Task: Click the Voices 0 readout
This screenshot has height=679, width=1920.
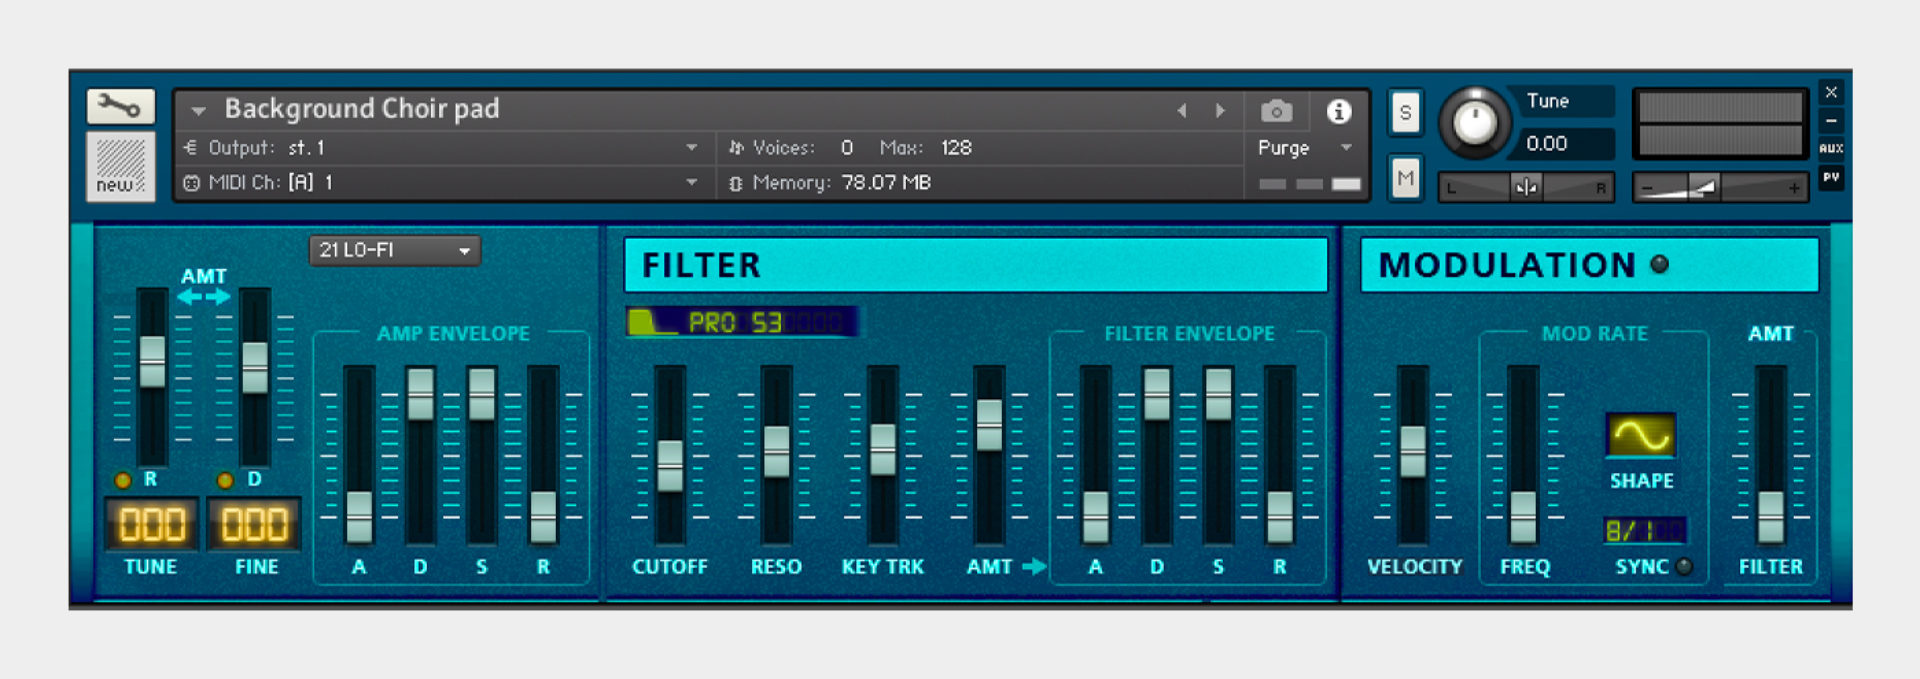Action: point(847,147)
